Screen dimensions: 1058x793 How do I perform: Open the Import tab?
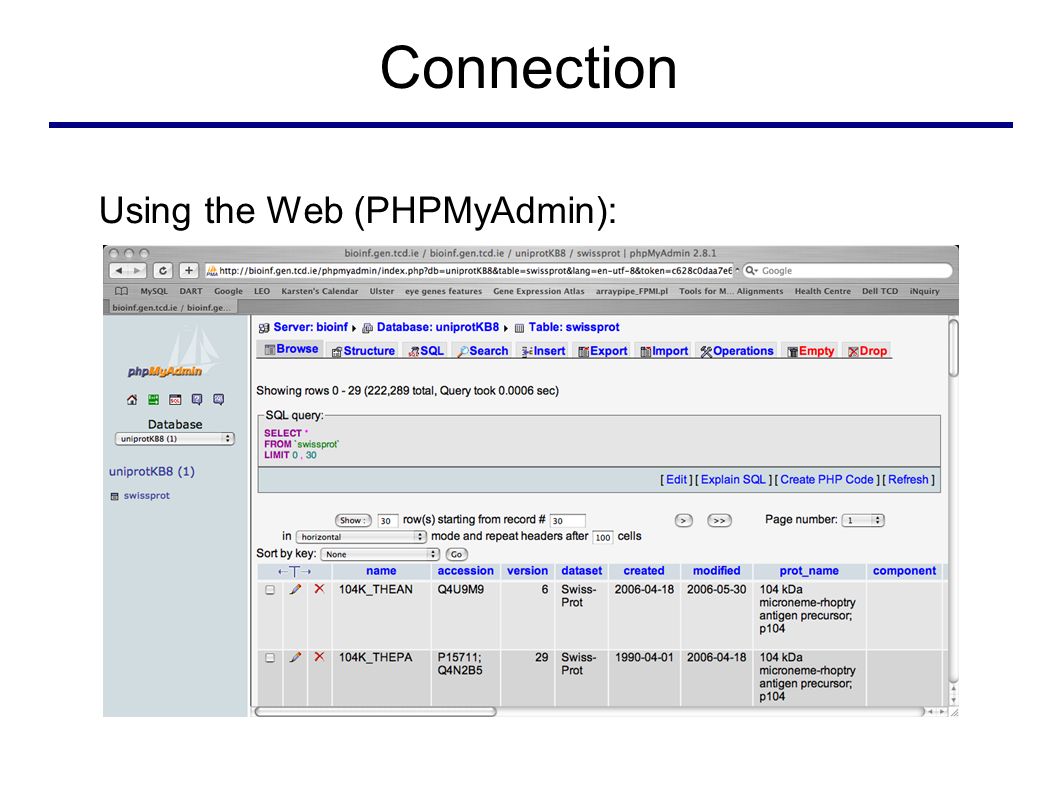tap(664, 351)
